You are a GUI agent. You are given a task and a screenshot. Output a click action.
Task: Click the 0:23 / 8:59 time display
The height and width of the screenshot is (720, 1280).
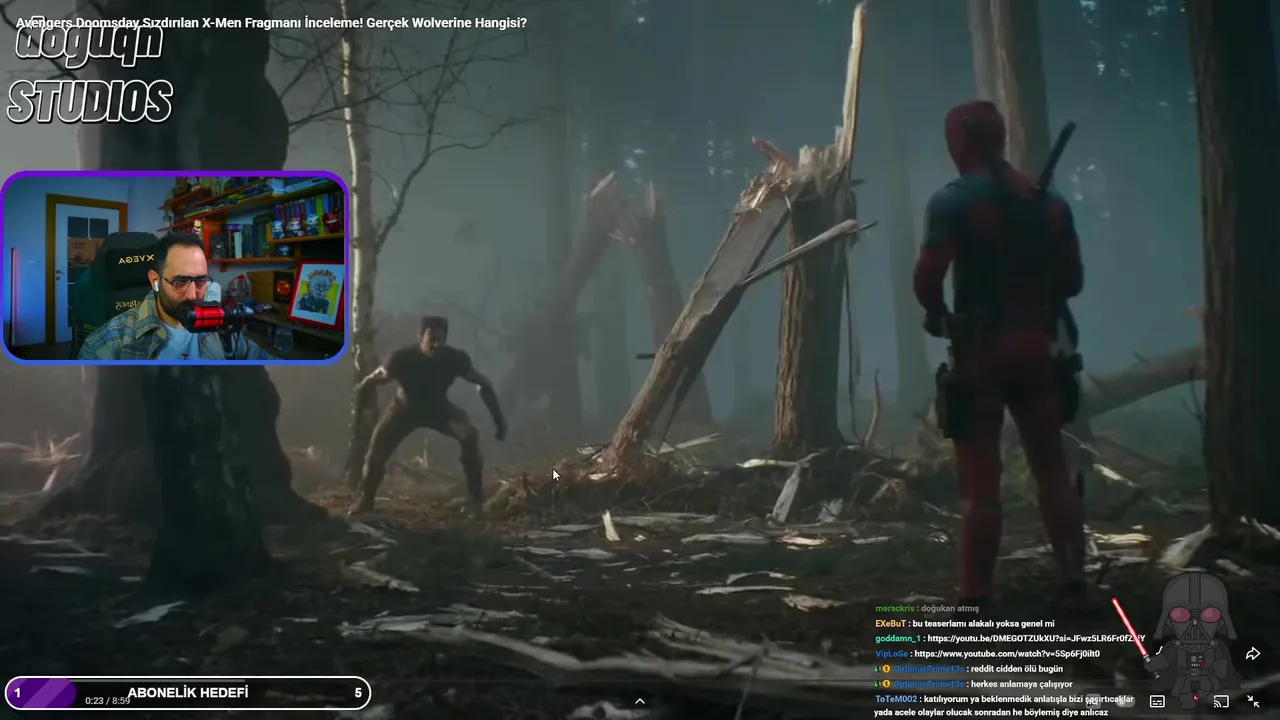107,701
